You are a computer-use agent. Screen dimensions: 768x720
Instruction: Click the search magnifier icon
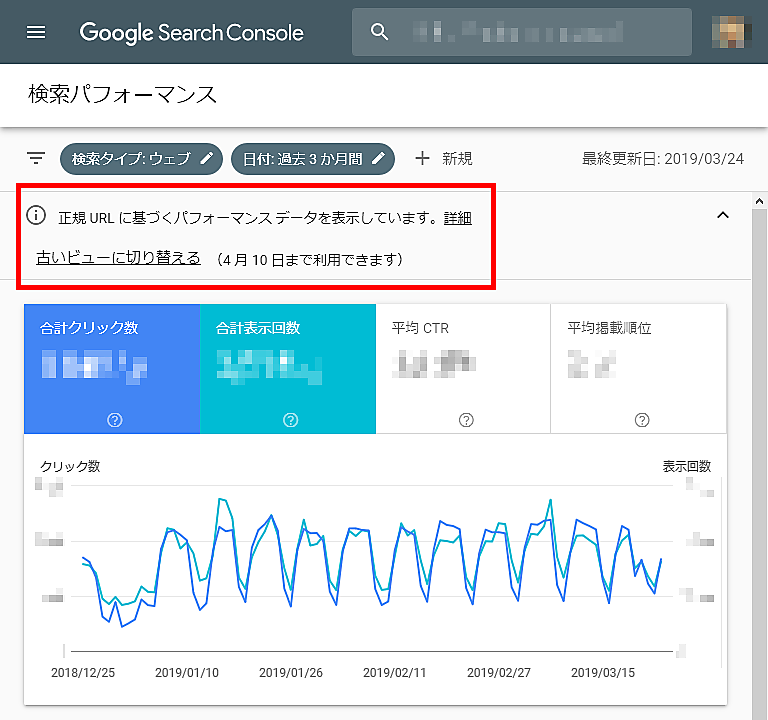[x=379, y=32]
